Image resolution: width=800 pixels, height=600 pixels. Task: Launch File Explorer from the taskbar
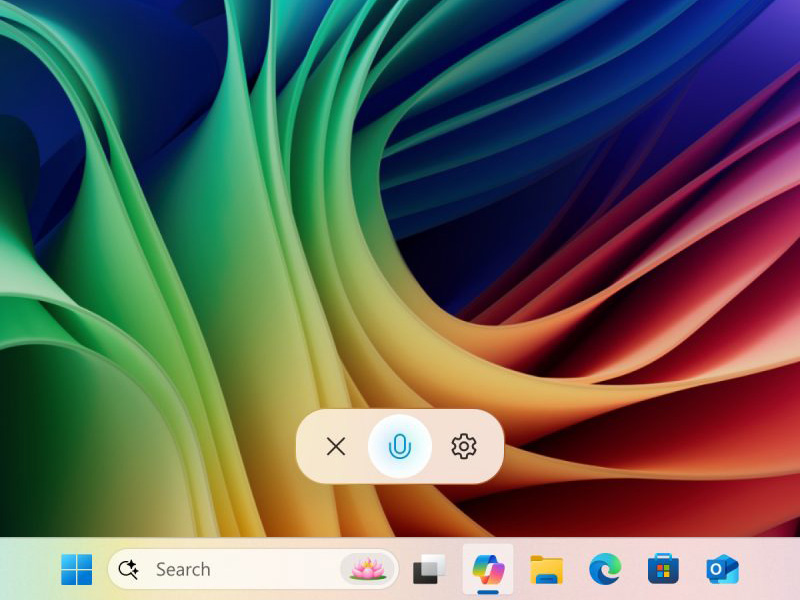click(x=548, y=569)
